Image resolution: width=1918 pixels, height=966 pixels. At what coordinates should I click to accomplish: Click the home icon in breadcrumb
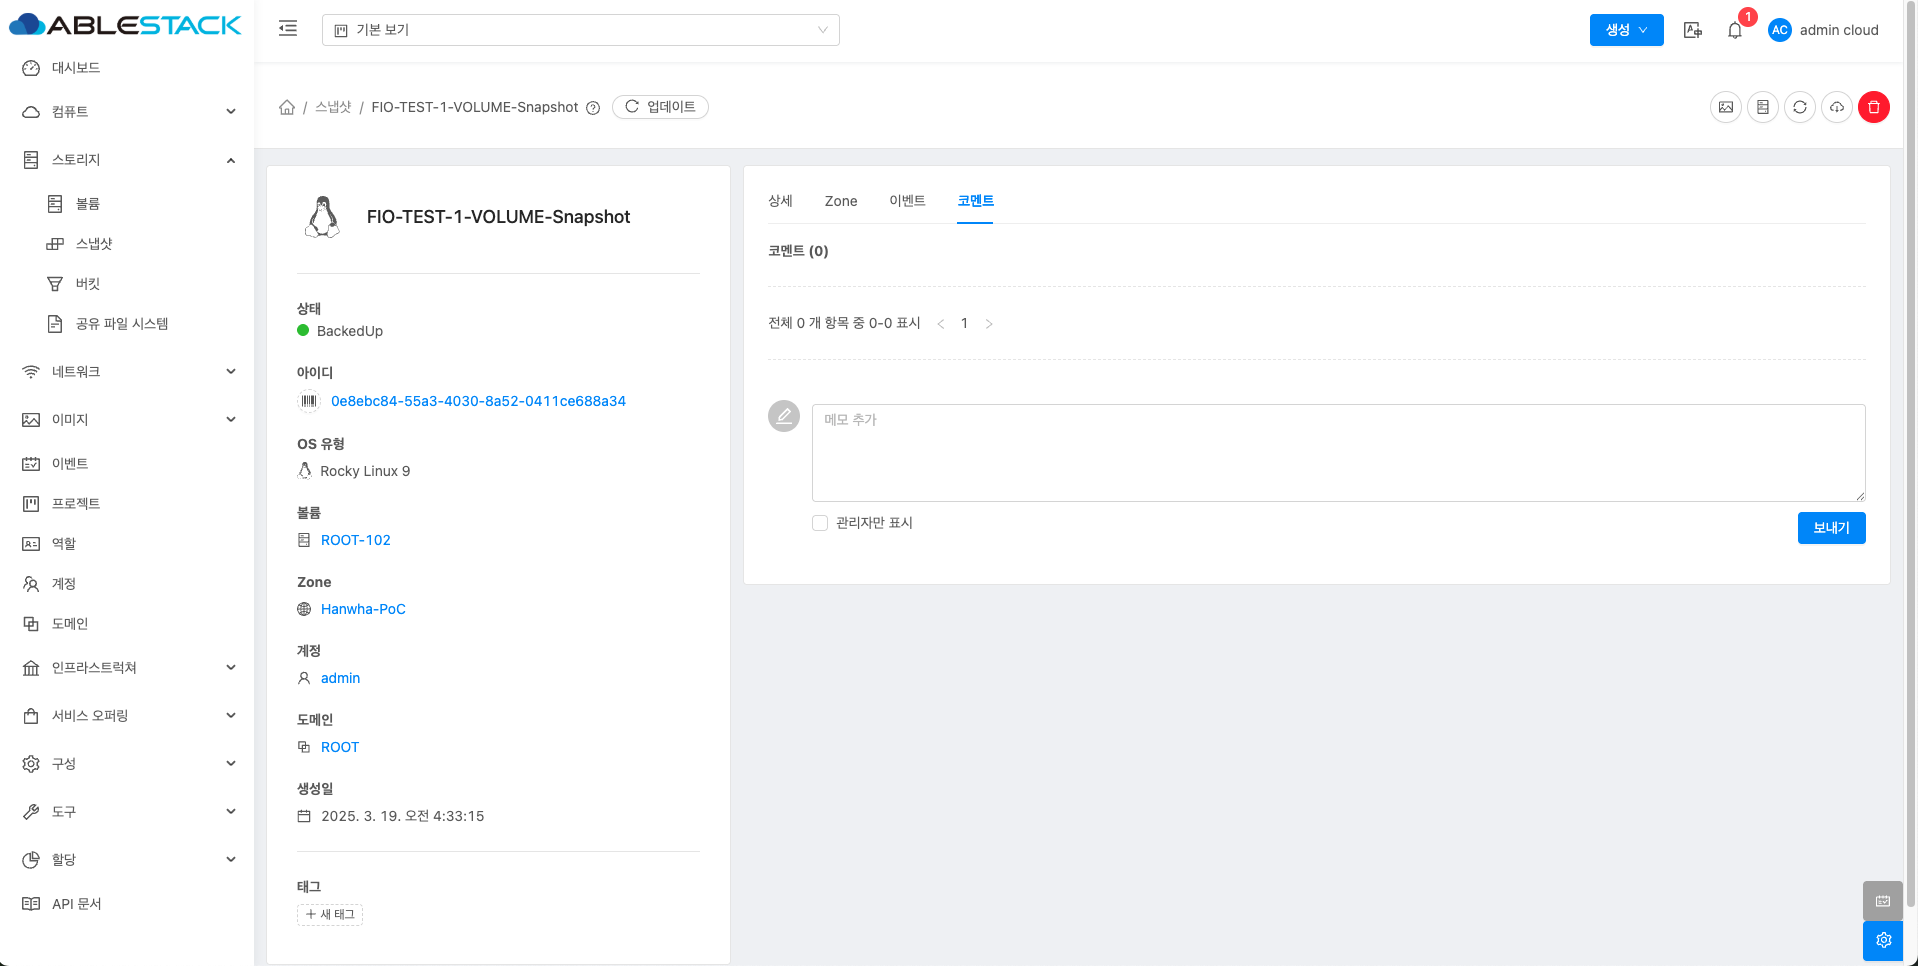coord(287,107)
